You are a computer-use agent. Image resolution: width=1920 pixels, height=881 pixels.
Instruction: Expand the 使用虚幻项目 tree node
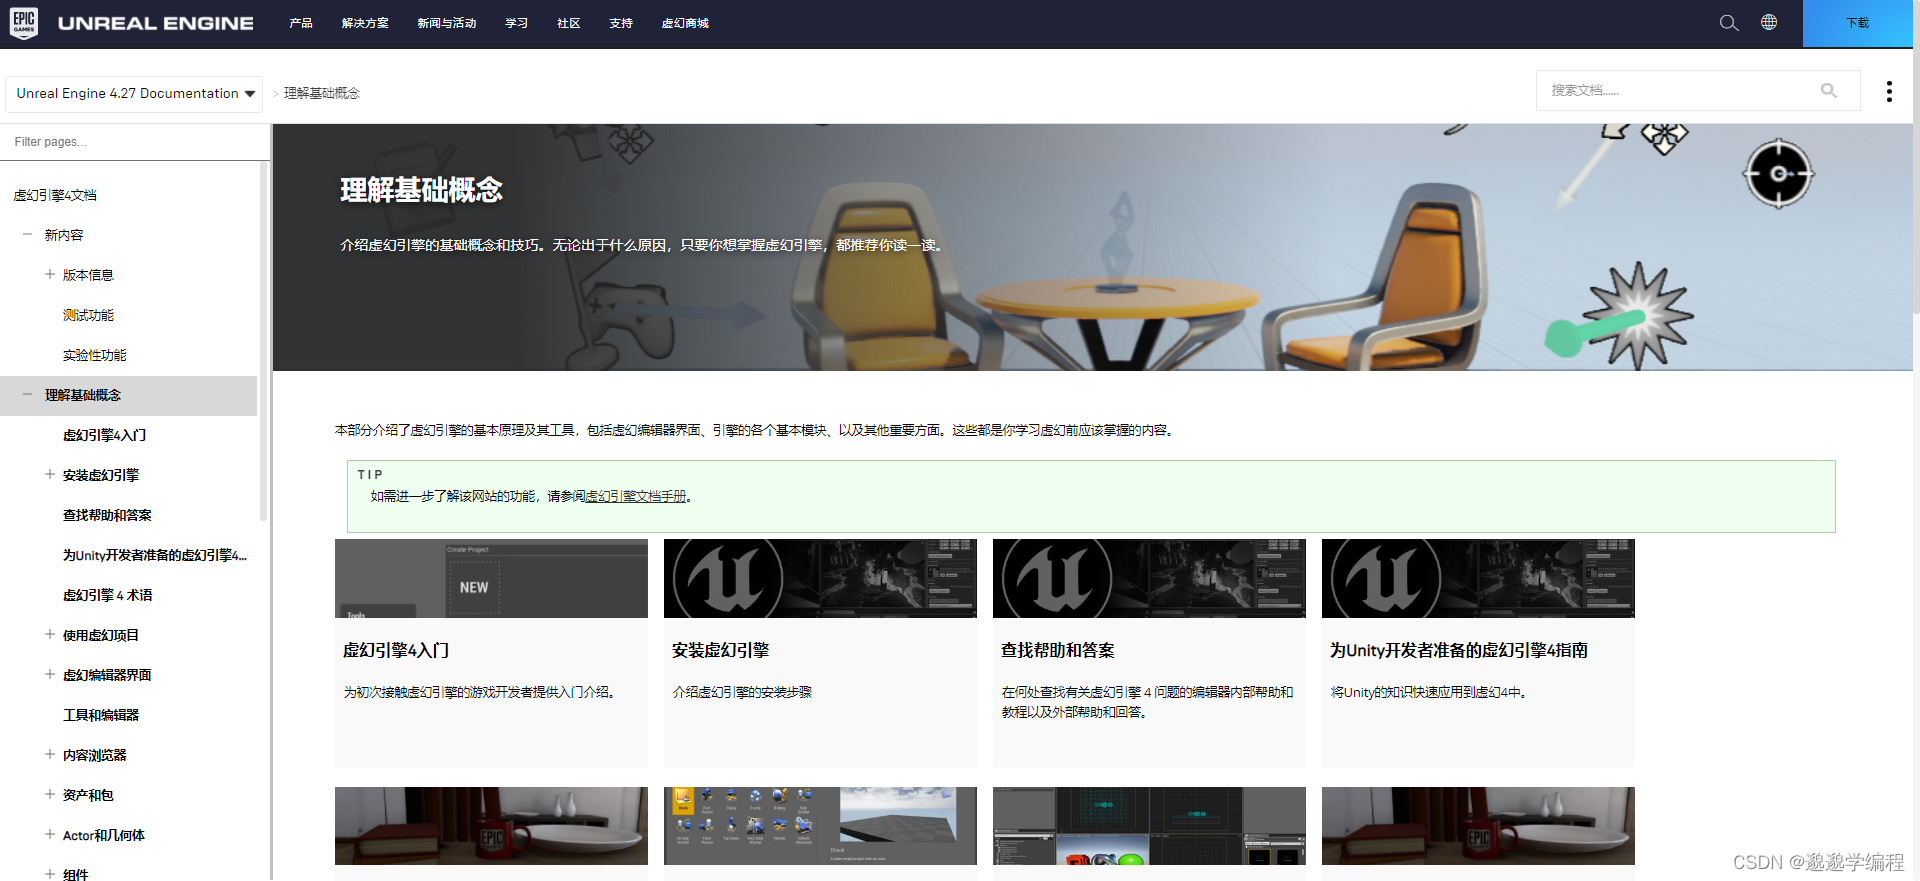coord(49,634)
